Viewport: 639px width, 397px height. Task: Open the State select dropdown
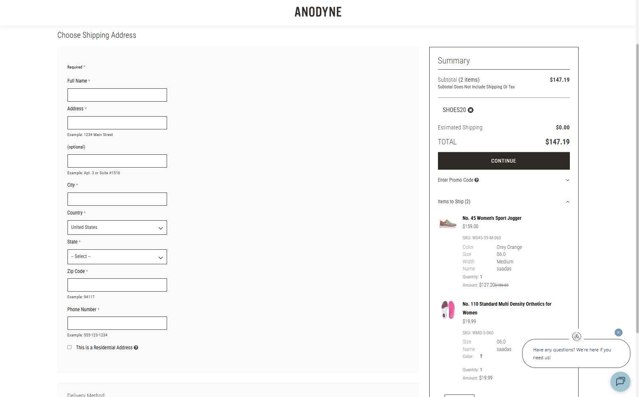[117, 257]
